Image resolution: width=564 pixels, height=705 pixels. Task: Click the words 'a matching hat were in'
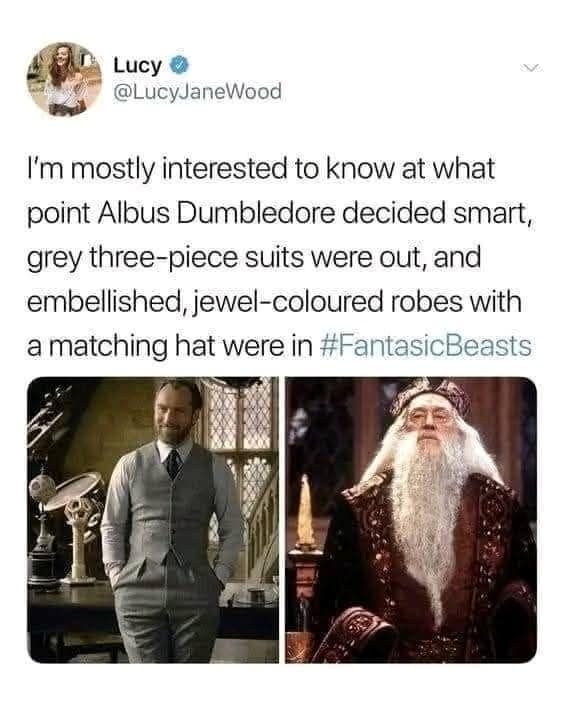click(x=170, y=346)
